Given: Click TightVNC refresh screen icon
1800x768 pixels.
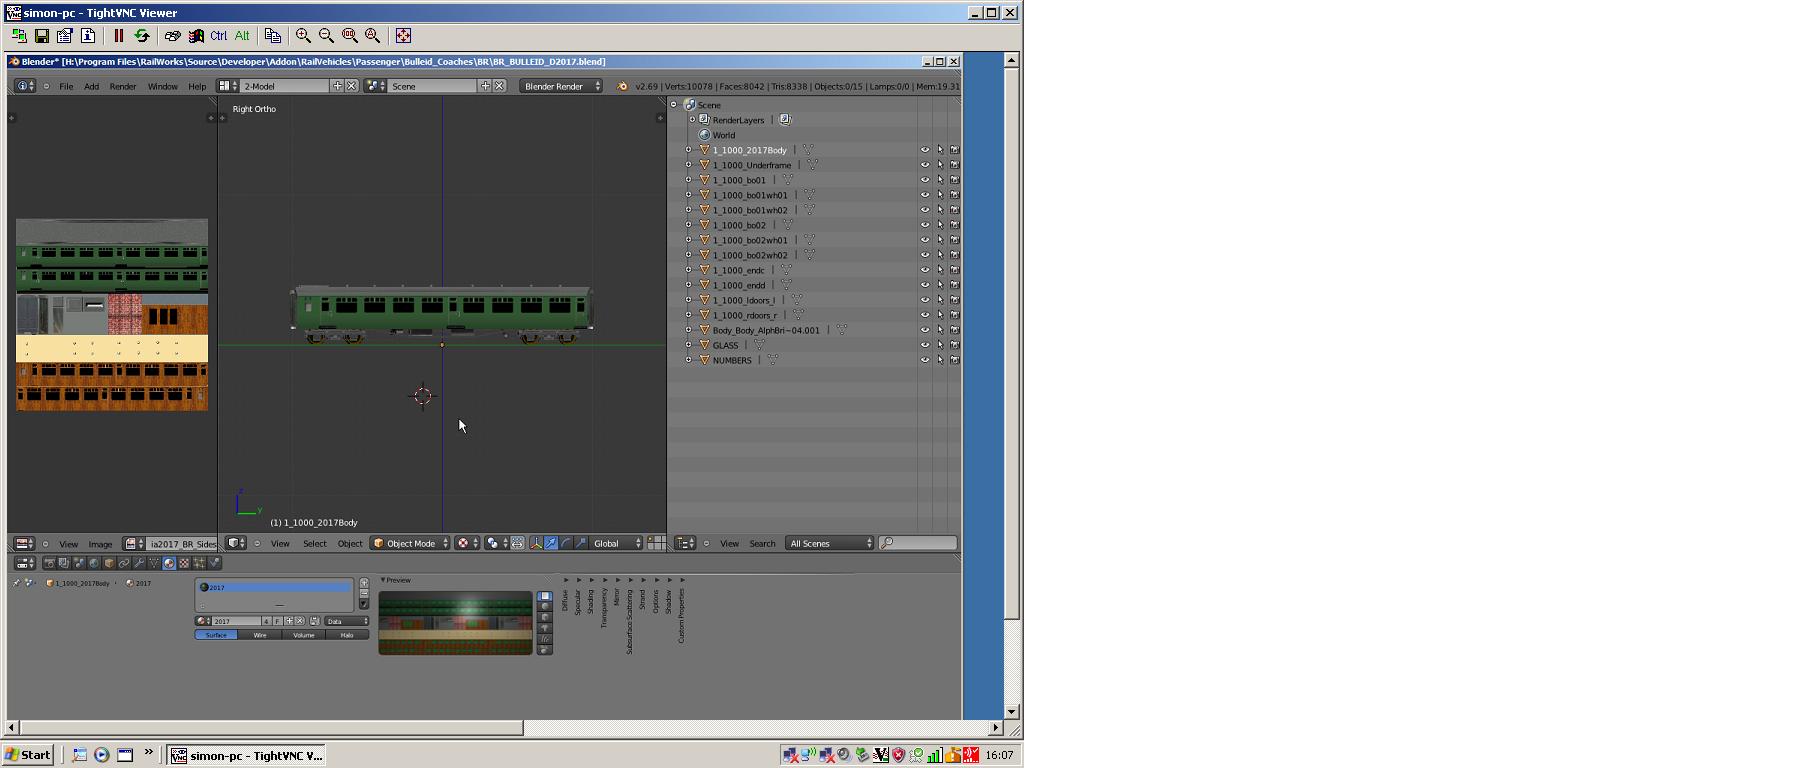Looking at the screenshot, I should (142, 35).
